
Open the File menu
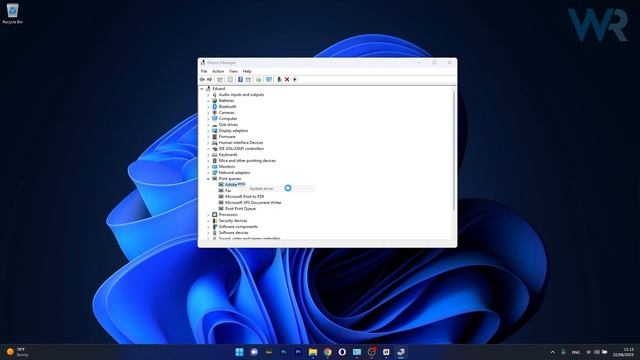[204, 71]
